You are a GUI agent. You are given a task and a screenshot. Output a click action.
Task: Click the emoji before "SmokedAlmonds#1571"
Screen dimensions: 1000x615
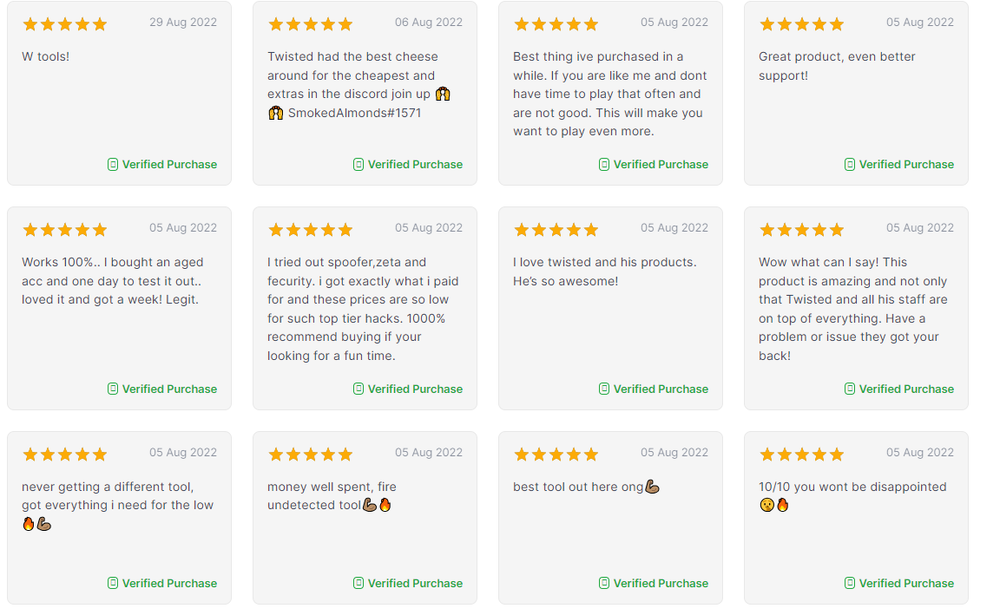click(275, 113)
